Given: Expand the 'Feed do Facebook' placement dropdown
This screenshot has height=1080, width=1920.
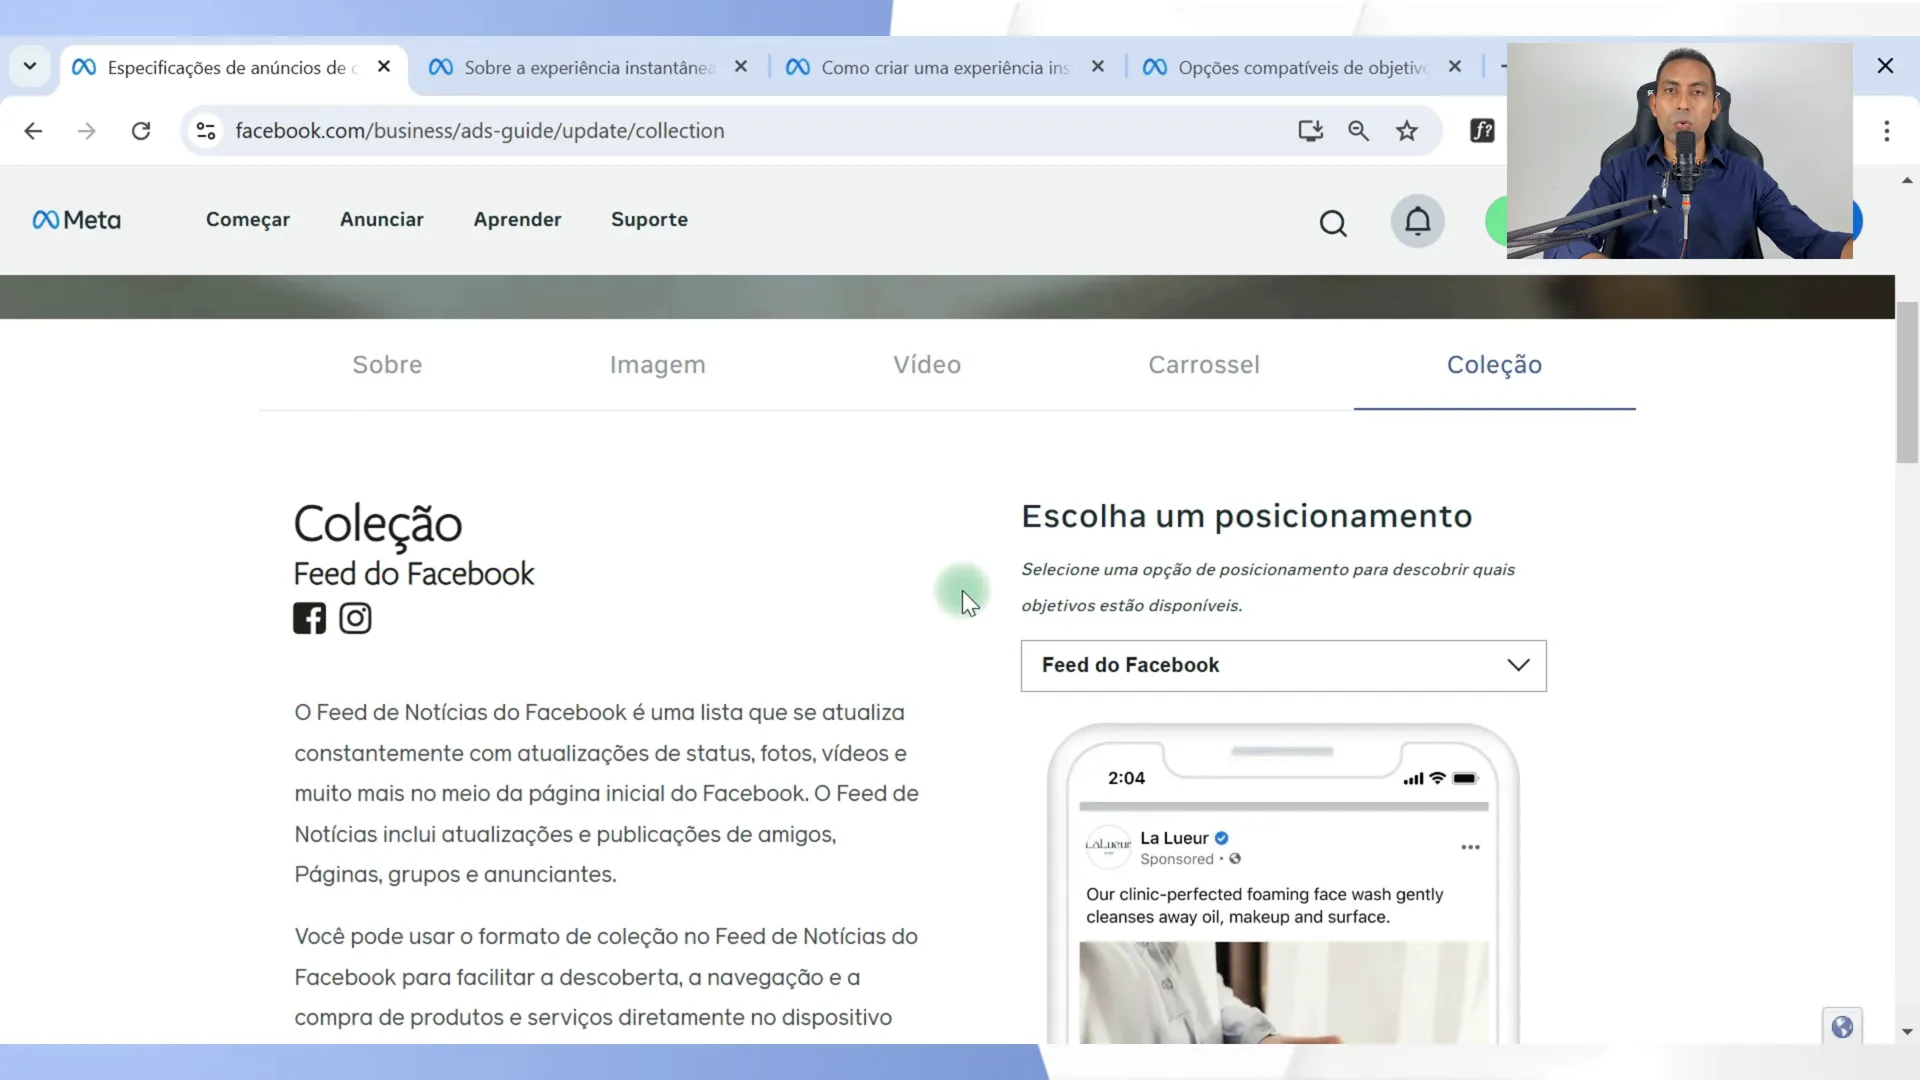Looking at the screenshot, I should [1283, 666].
